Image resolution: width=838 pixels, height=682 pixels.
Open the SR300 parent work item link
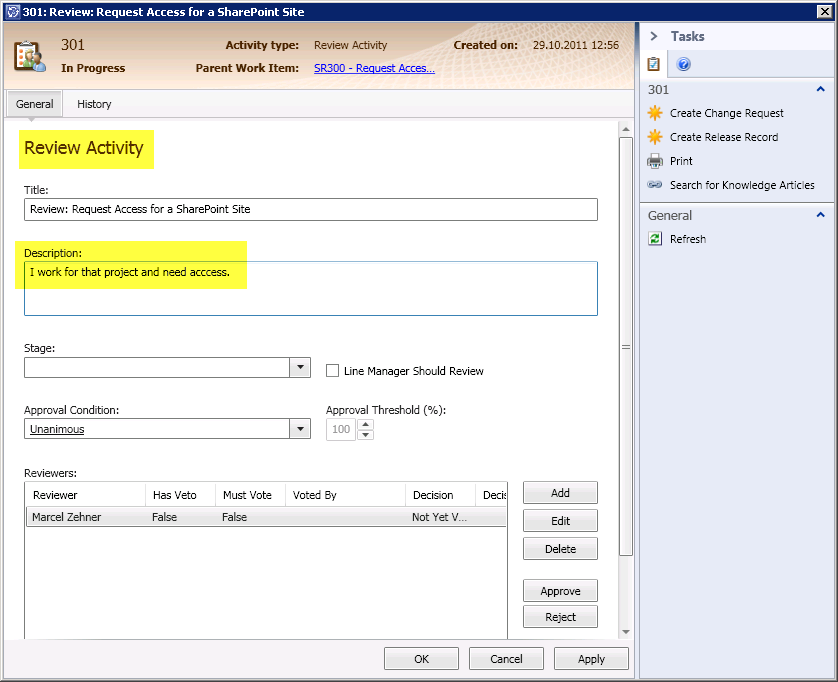point(374,69)
